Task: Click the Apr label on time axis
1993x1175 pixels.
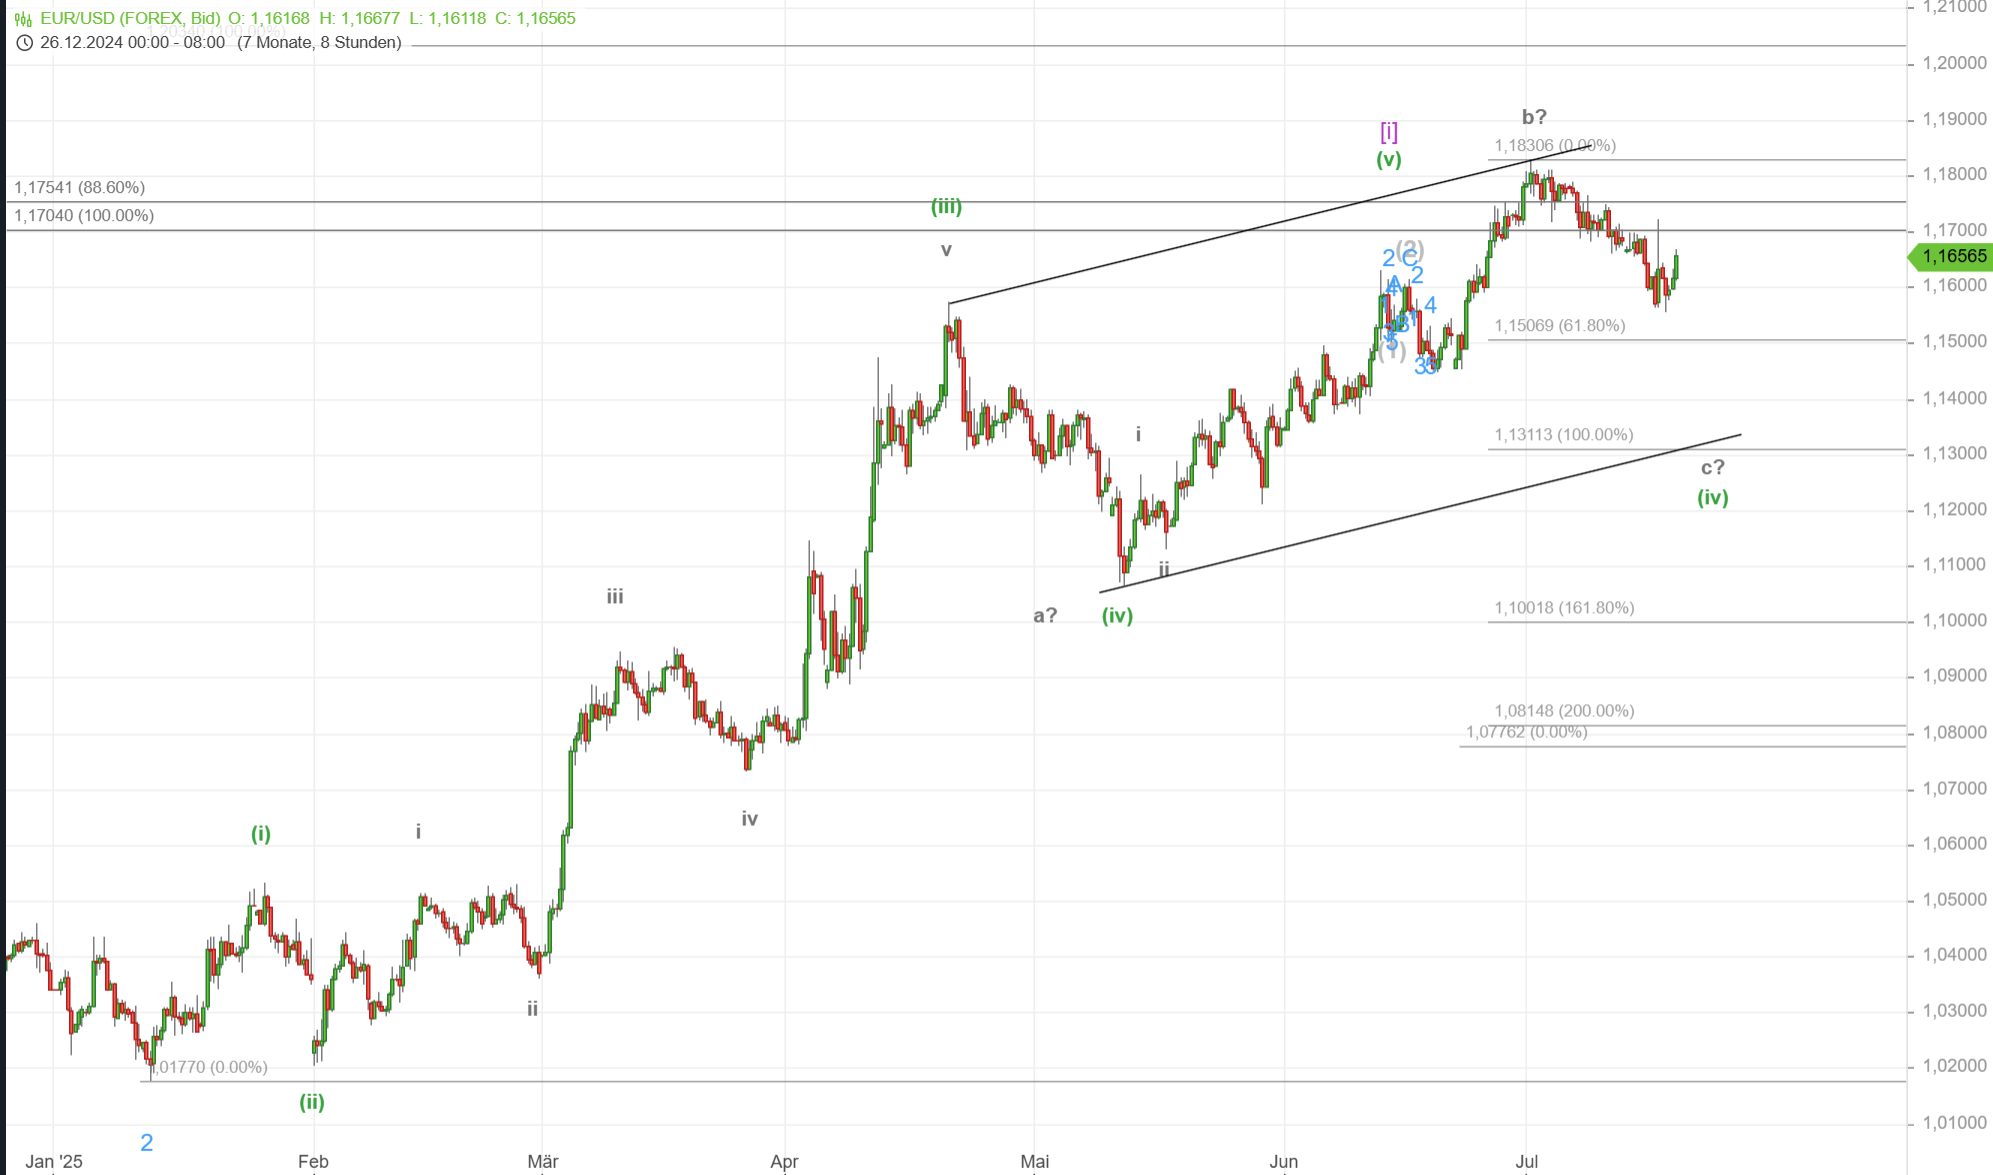Action: click(784, 1161)
